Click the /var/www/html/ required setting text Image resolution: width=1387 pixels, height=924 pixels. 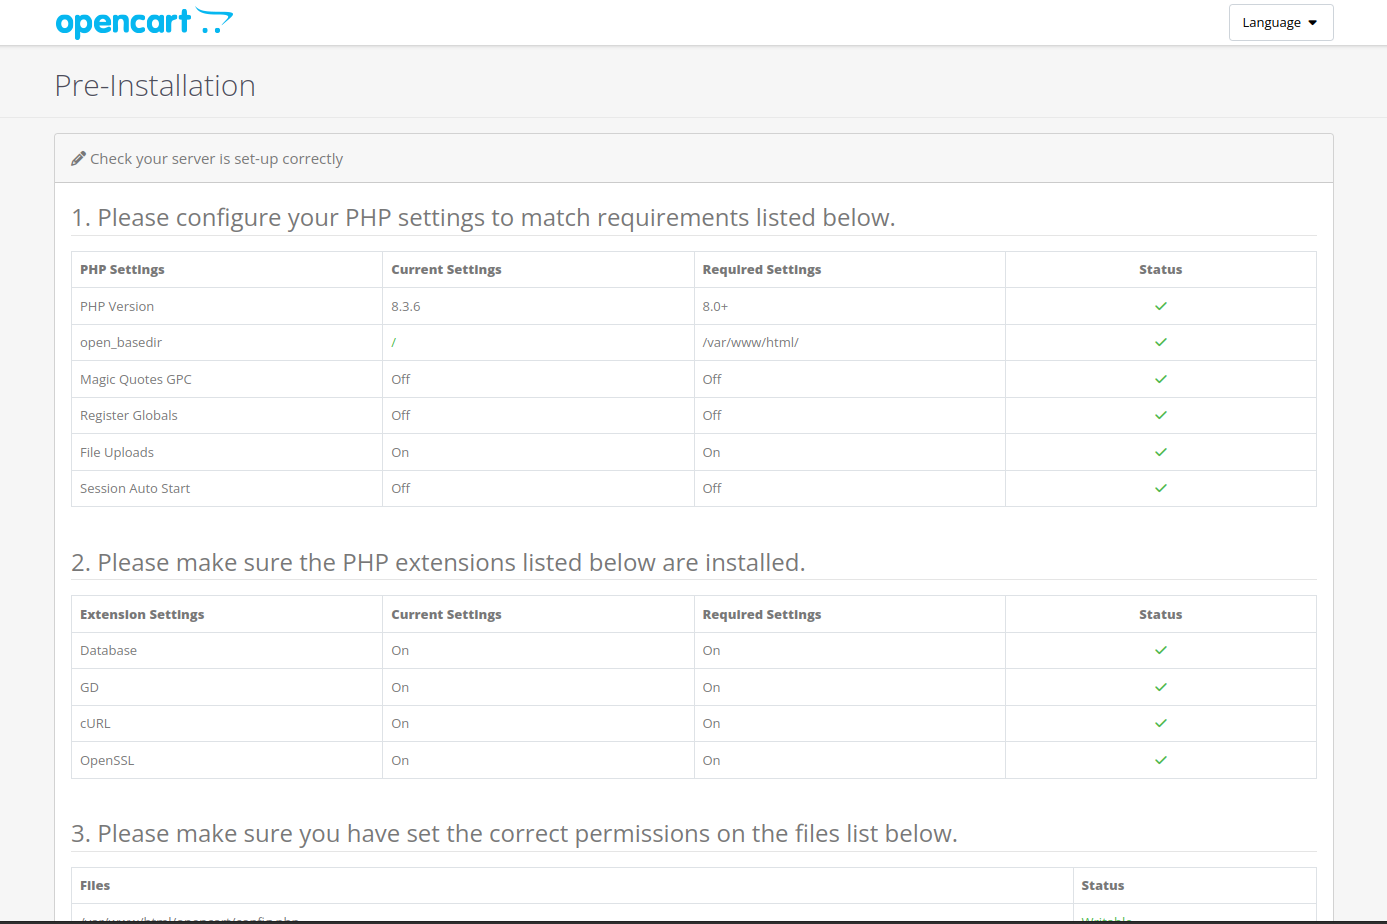750,342
